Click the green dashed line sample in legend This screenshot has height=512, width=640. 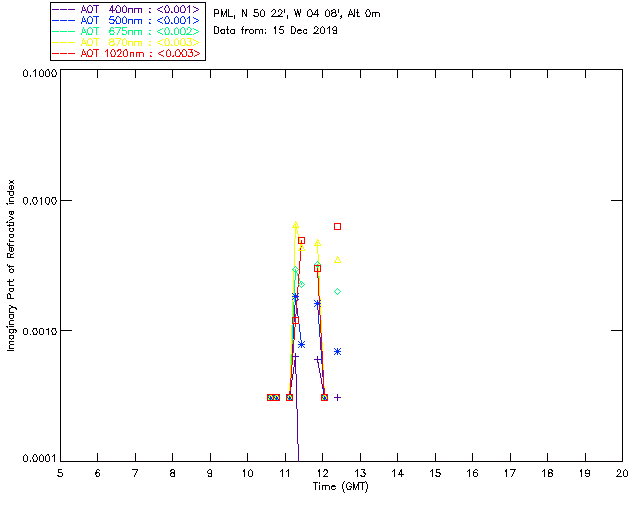(x=64, y=31)
